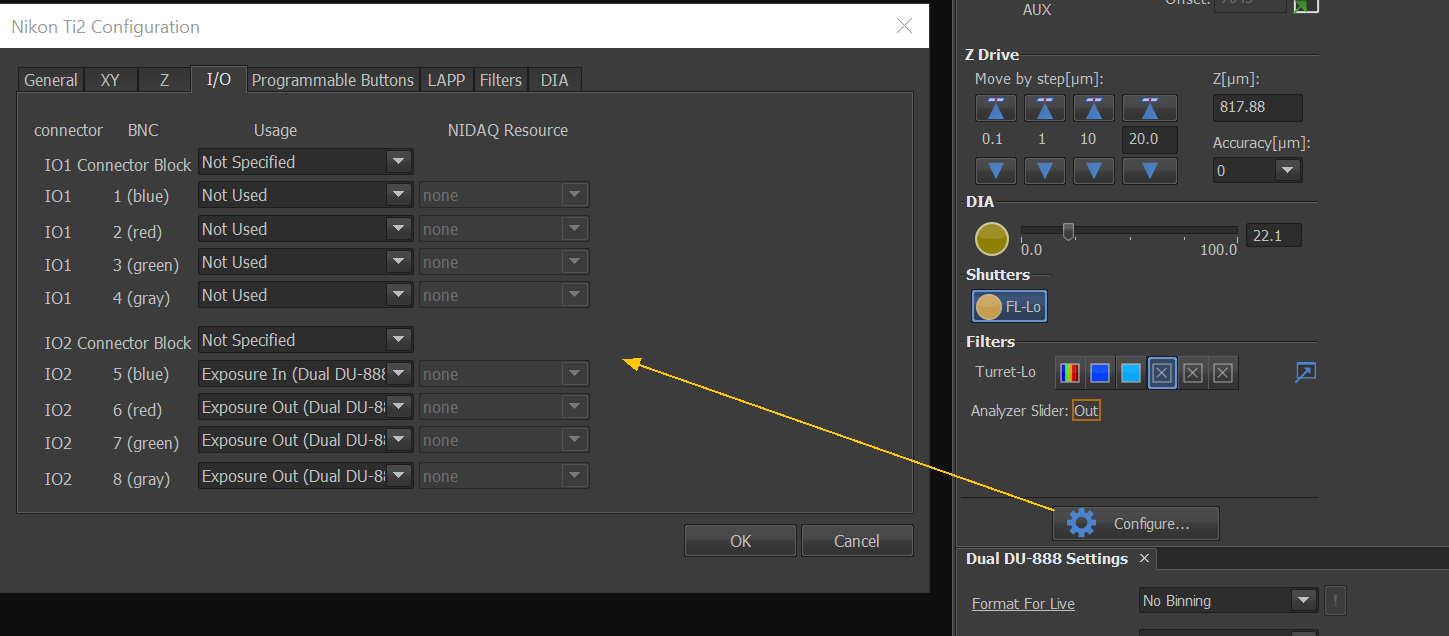Select the multicolor filter in Turret-Lo

click(1070, 373)
